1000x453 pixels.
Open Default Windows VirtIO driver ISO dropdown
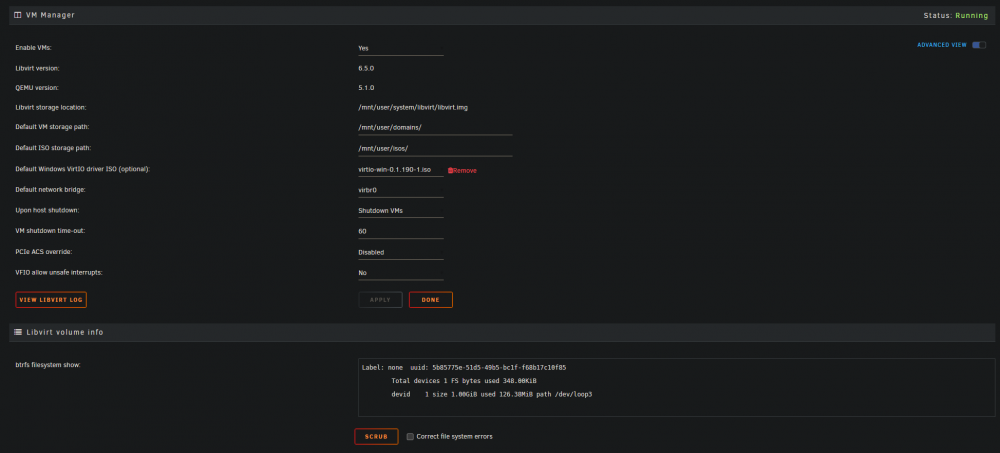tap(401, 170)
